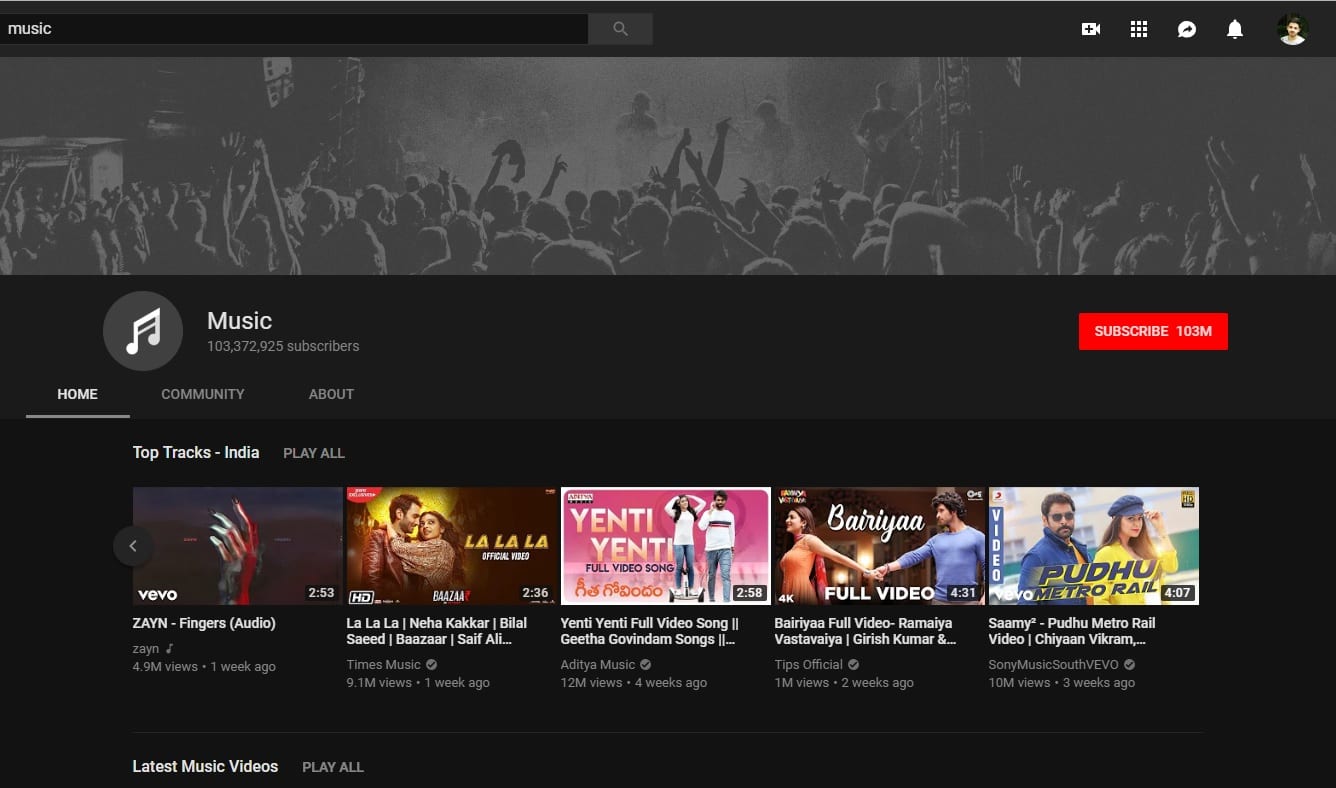
Task: Open the YouTube apps grid icon
Action: [x=1139, y=29]
